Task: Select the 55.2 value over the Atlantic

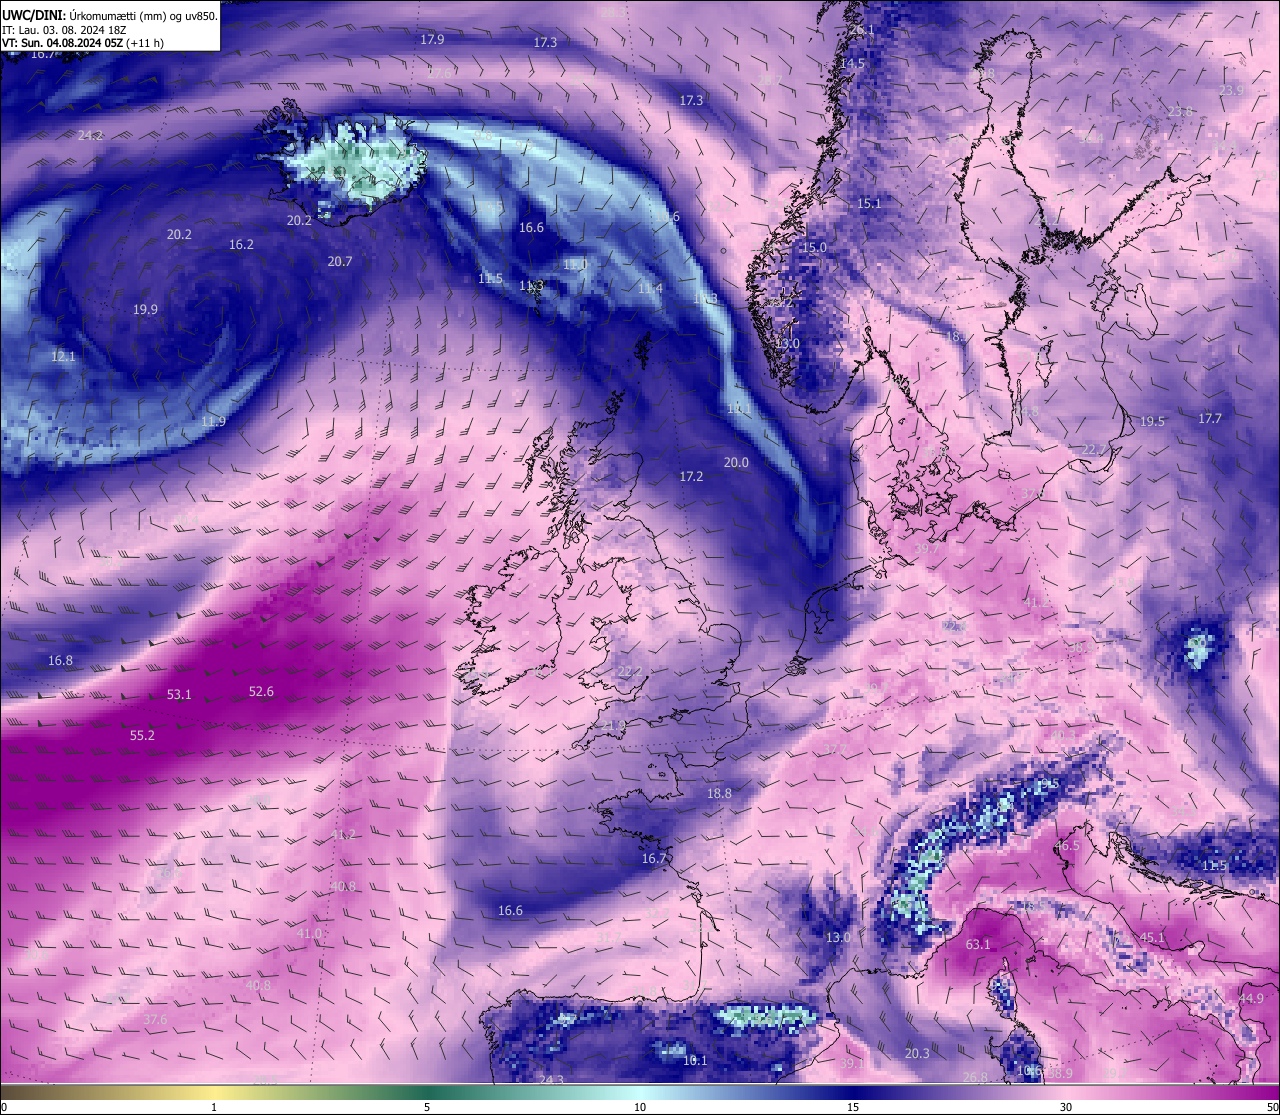Action: click(x=142, y=736)
